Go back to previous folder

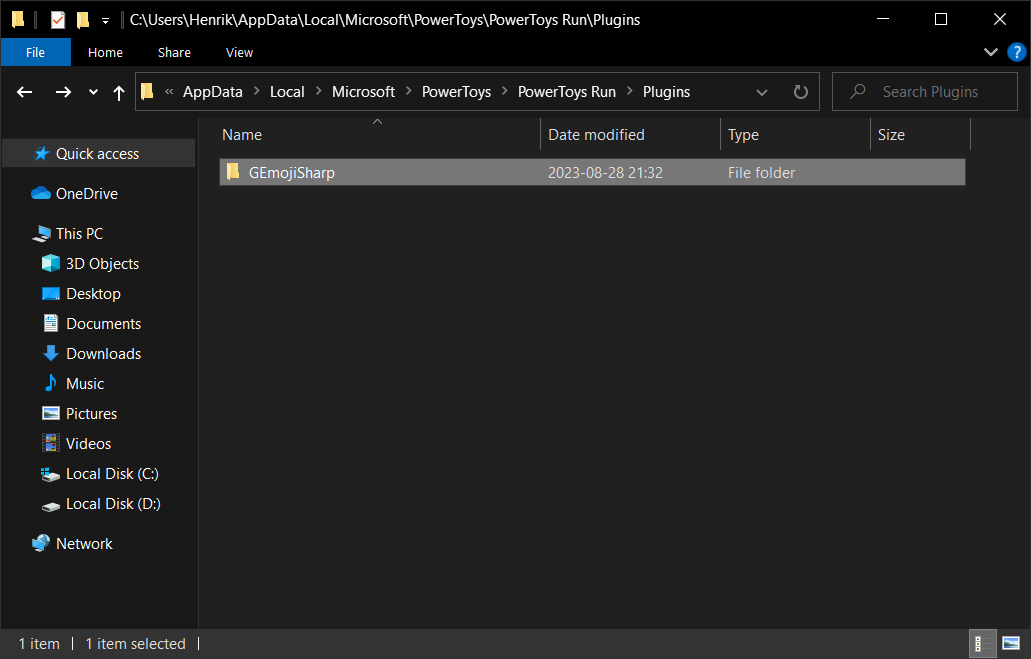click(x=24, y=92)
